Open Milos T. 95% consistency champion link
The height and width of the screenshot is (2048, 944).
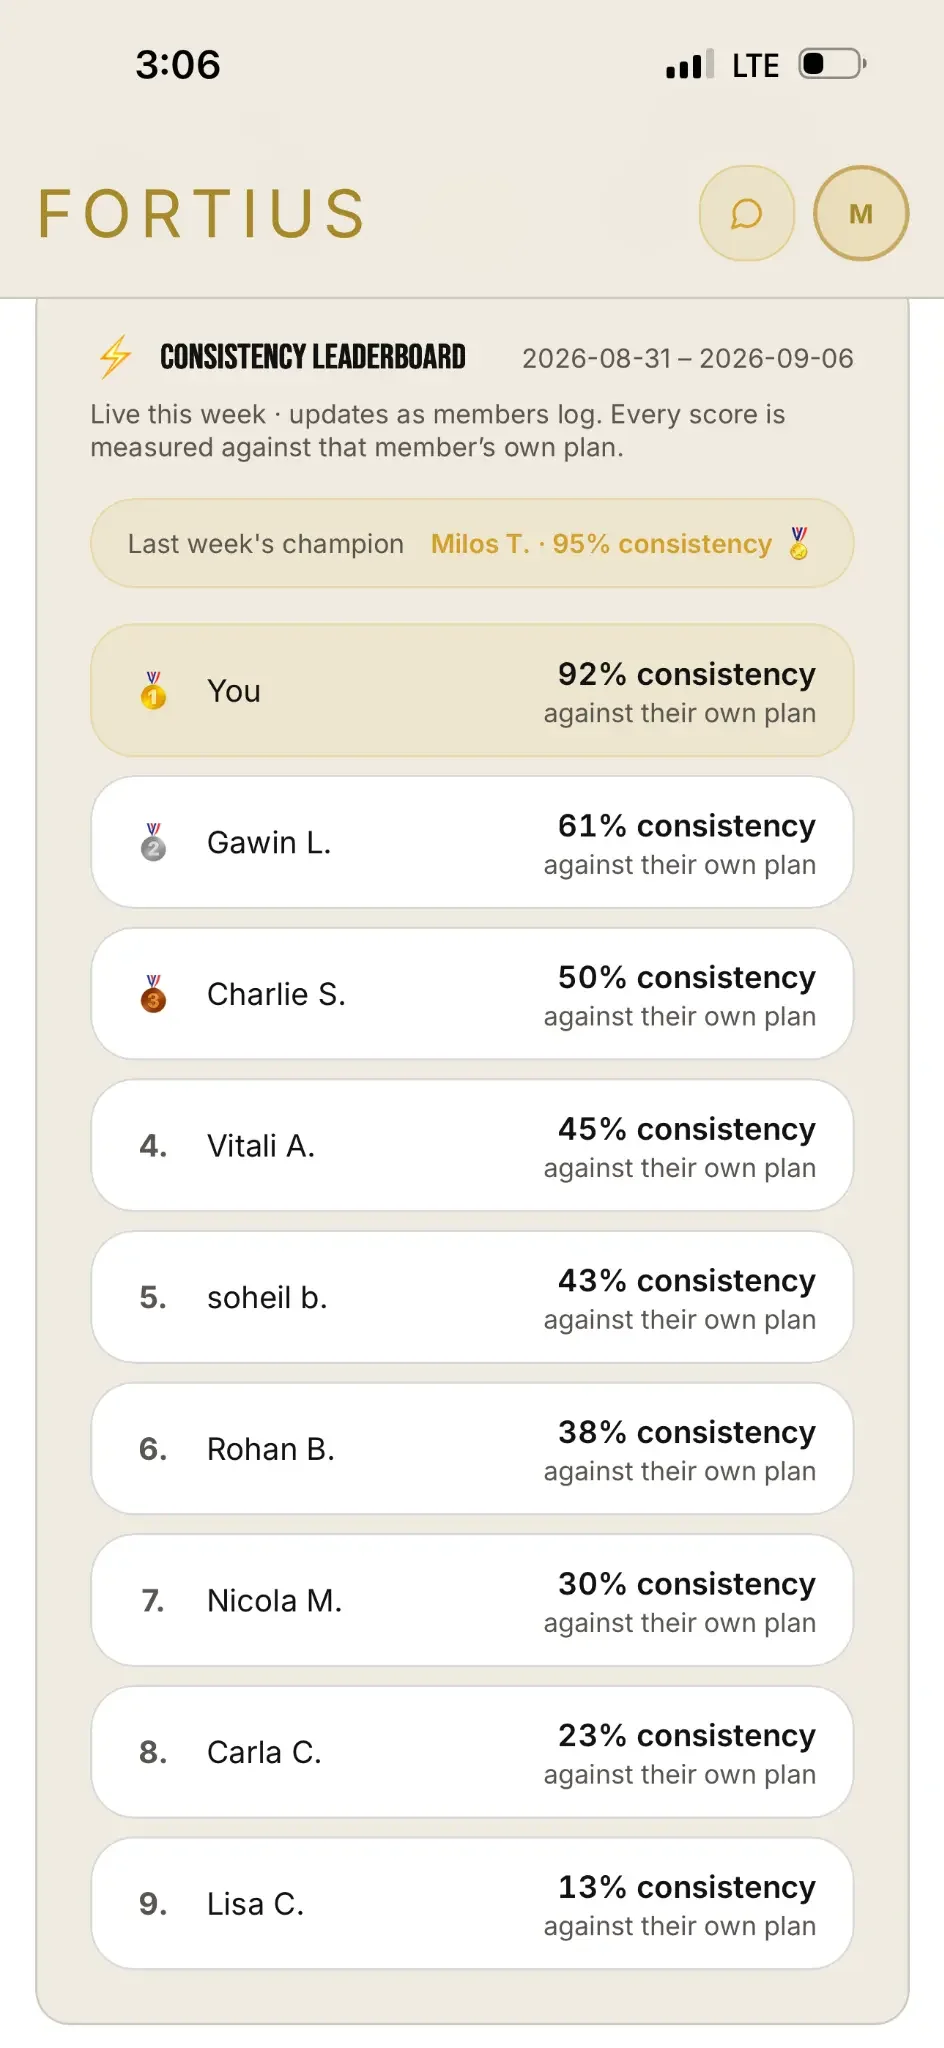[601, 544]
